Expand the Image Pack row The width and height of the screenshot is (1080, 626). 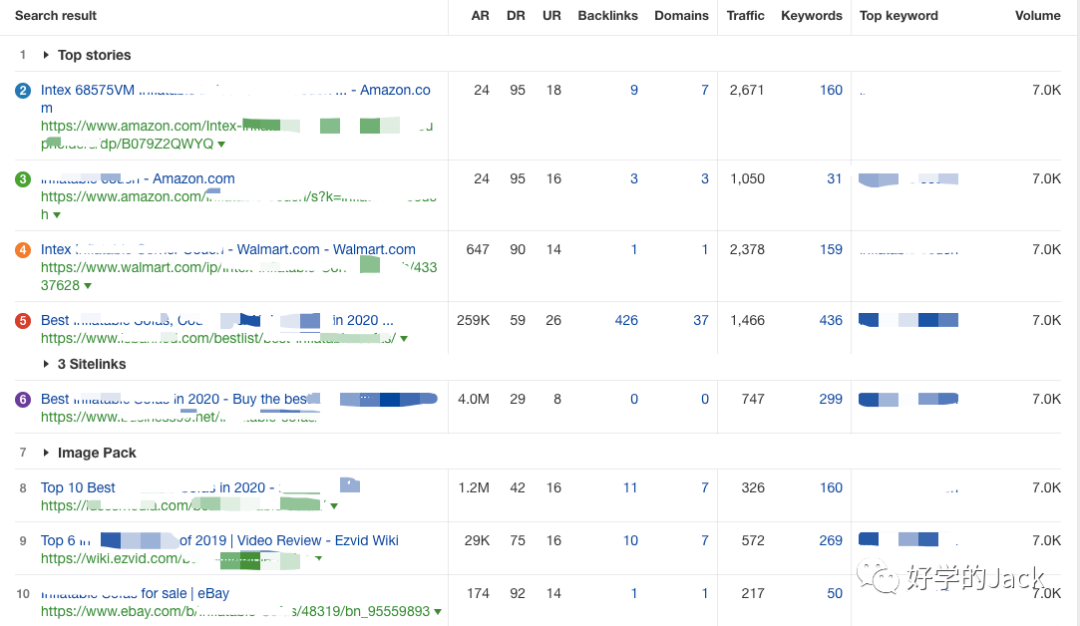coord(45,453)
